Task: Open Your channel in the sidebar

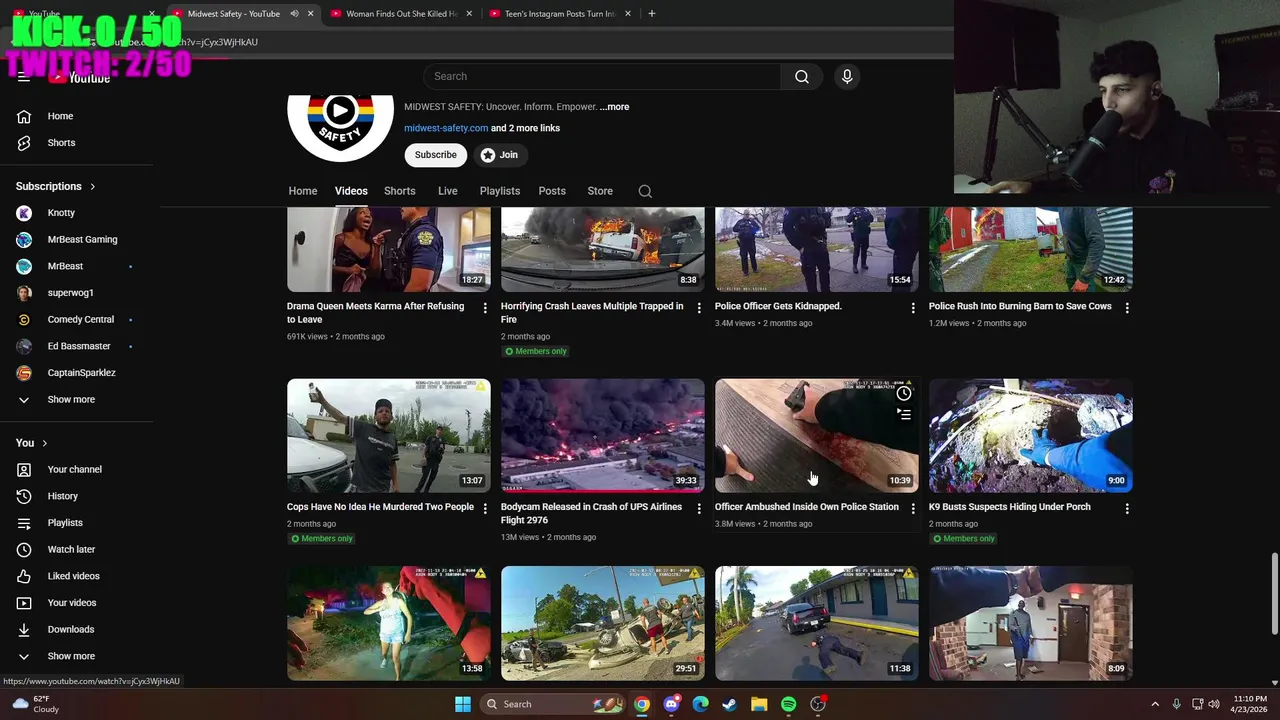Action: coord(76,469)
